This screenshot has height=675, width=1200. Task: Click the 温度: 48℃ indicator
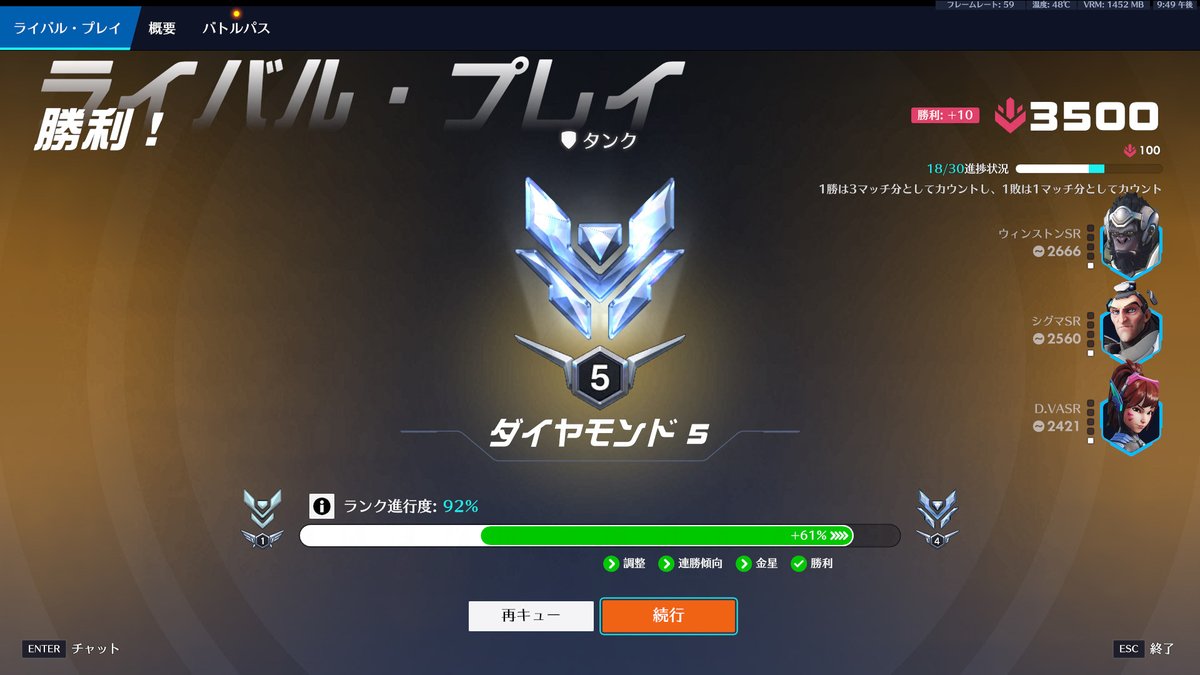click(1050, 5)
